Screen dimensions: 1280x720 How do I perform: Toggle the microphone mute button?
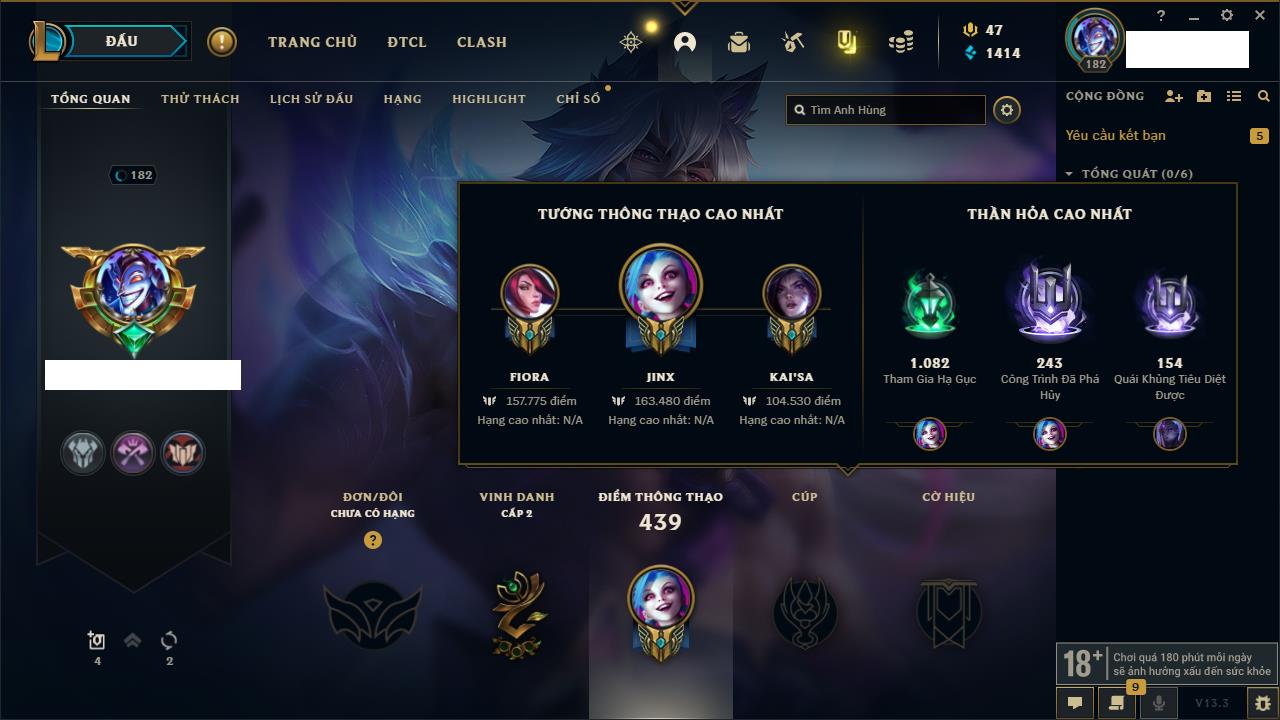click(1159, 703)
